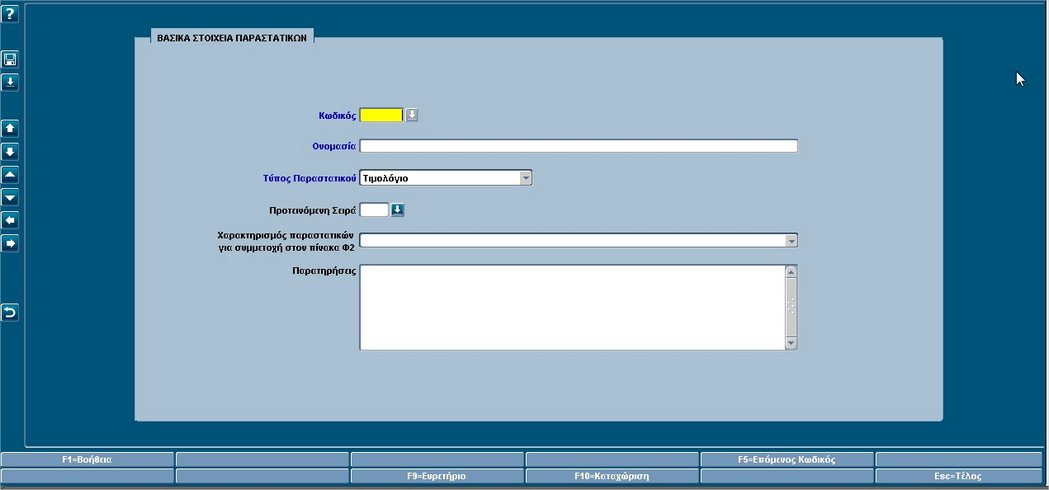Image resolution: width=1049 pixels, height=490 pixels.
Task: Click the up triangle sidebar icon
Action: point(11,175)
